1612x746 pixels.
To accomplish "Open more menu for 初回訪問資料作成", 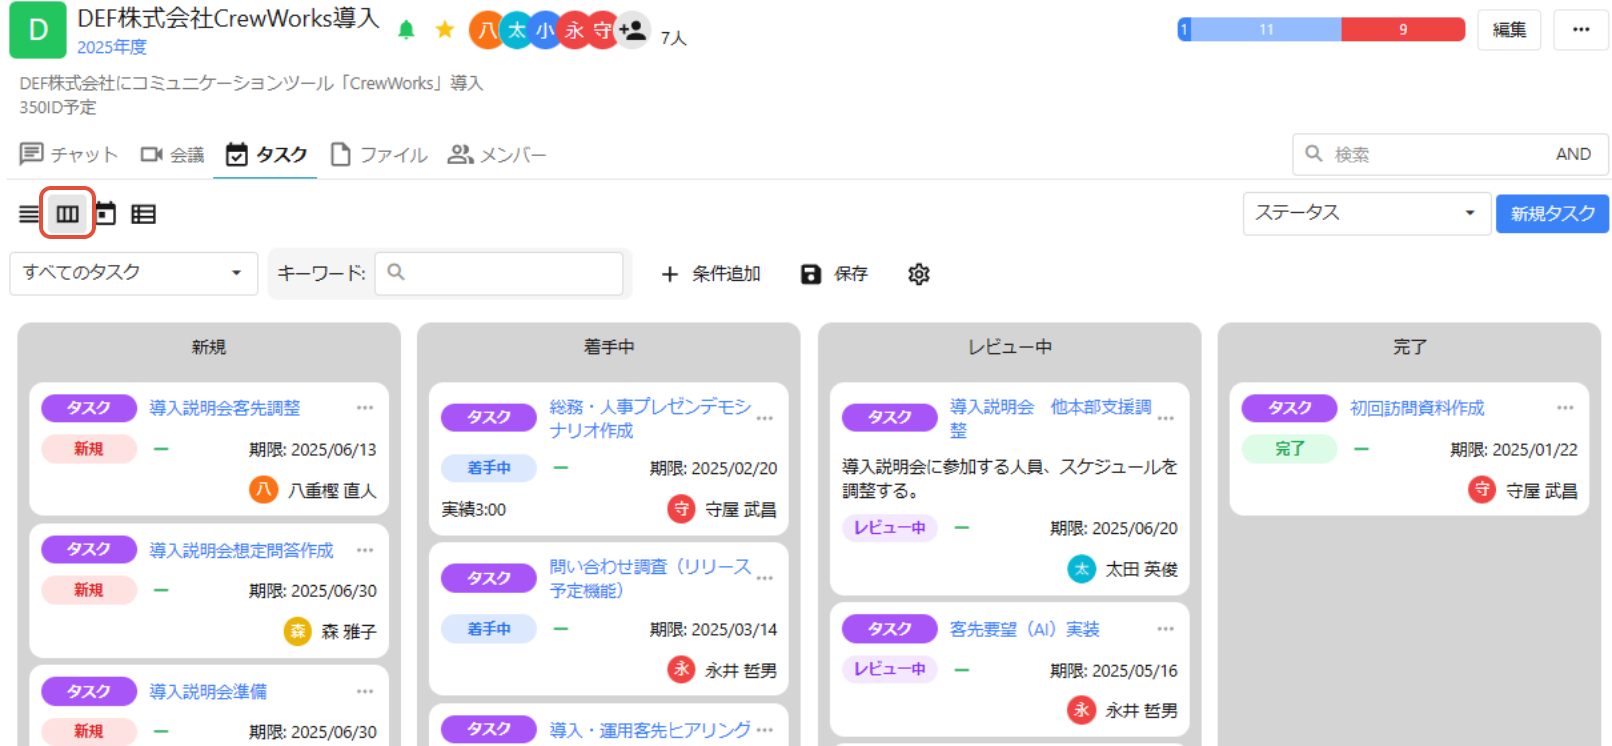I will pos(1565,407).
